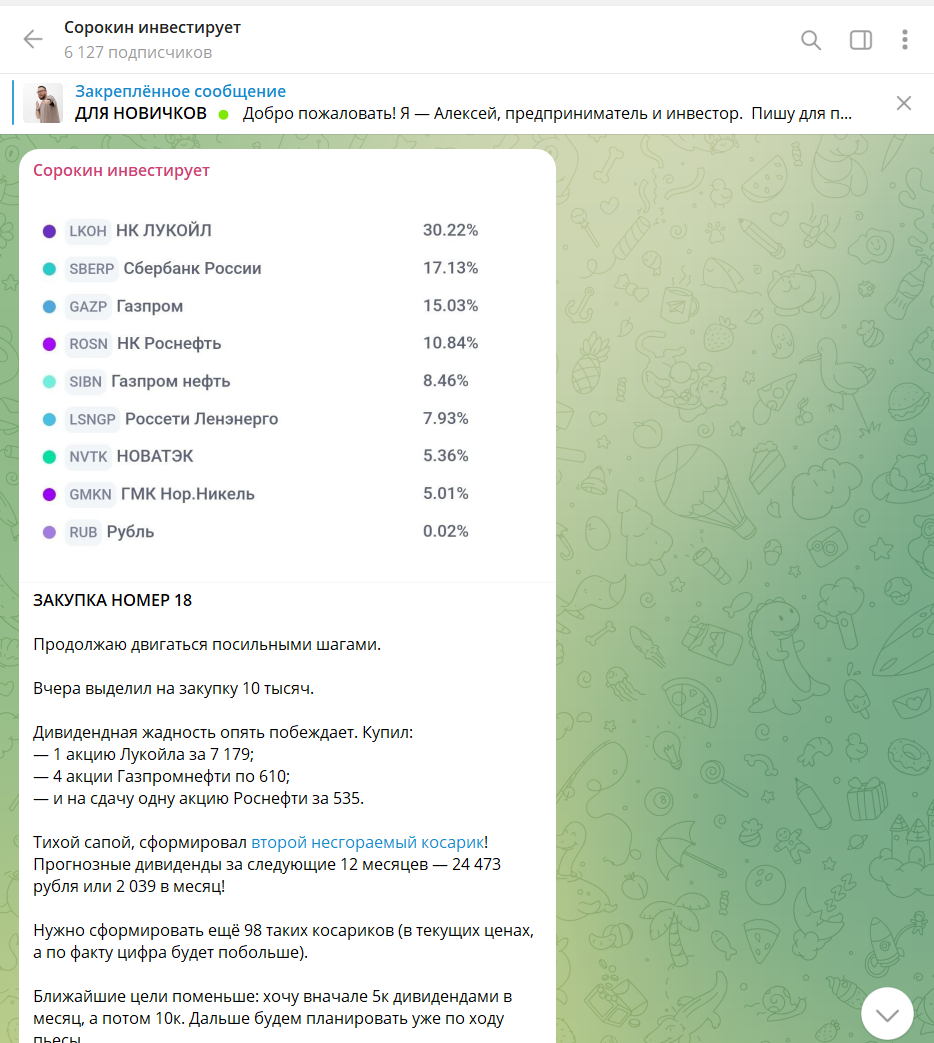Click the ROSN ticker badge

88,344
